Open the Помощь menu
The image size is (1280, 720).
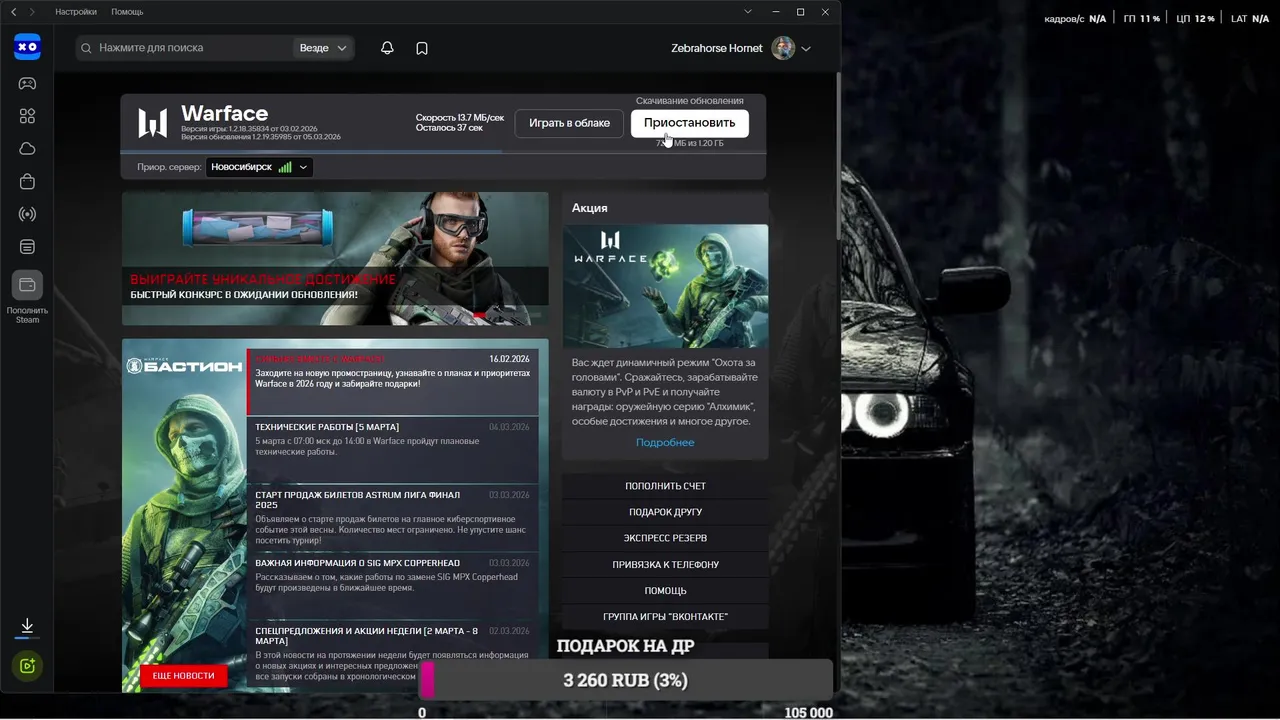(x=127, y=12)
